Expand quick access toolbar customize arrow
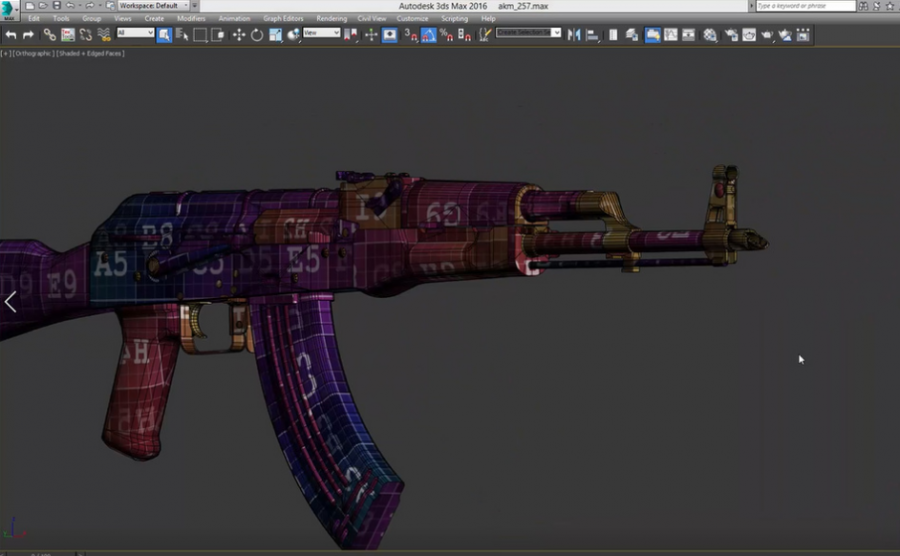 pyautogui.click(x=195, y=6)
